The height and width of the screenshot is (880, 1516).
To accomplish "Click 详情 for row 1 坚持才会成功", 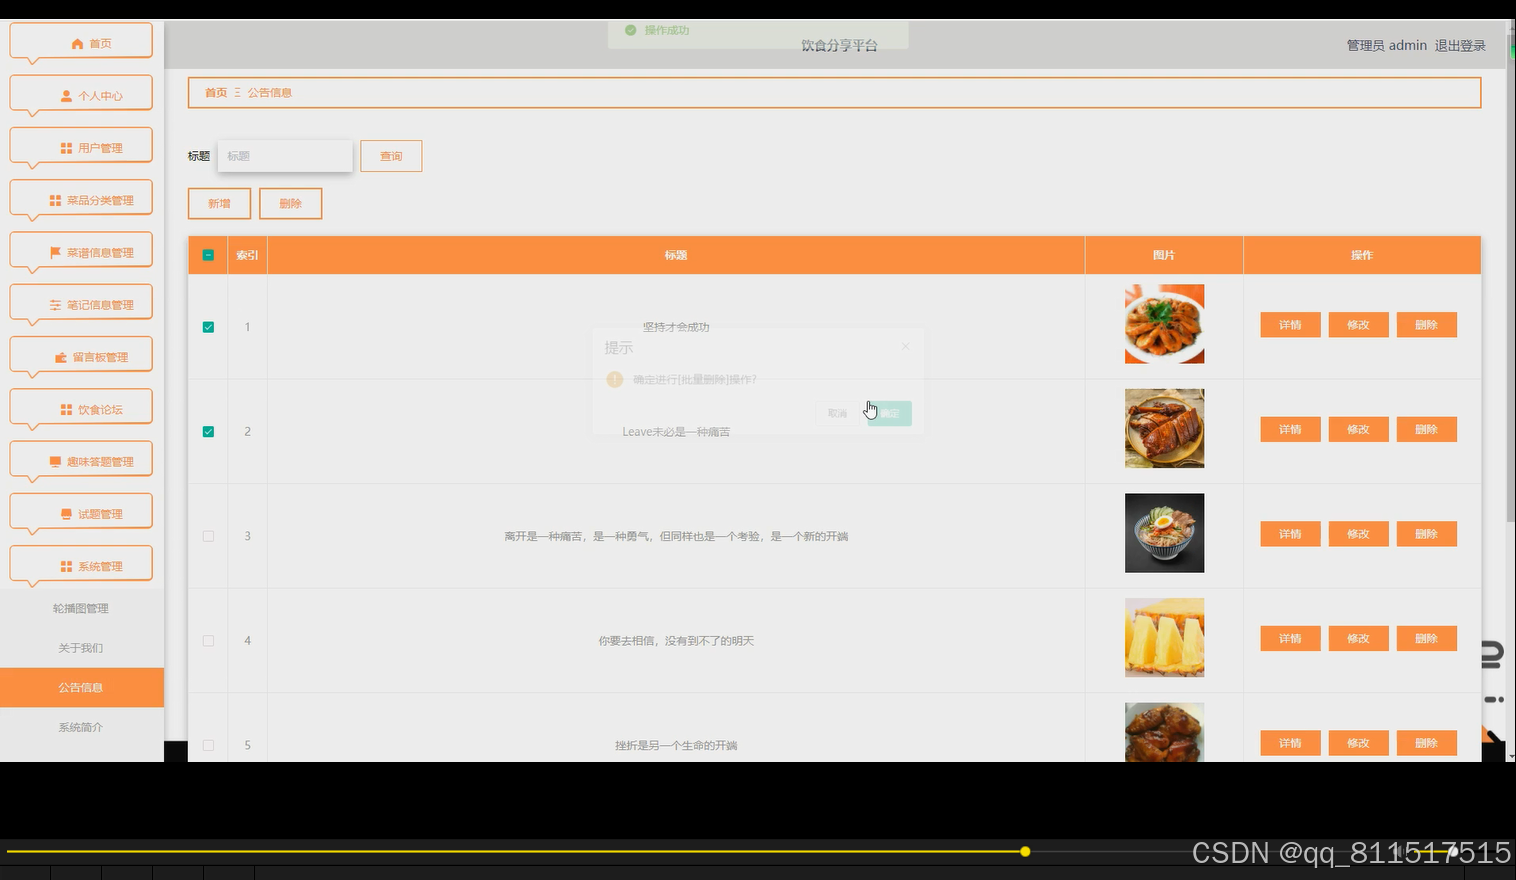I will click(1290, 325).
